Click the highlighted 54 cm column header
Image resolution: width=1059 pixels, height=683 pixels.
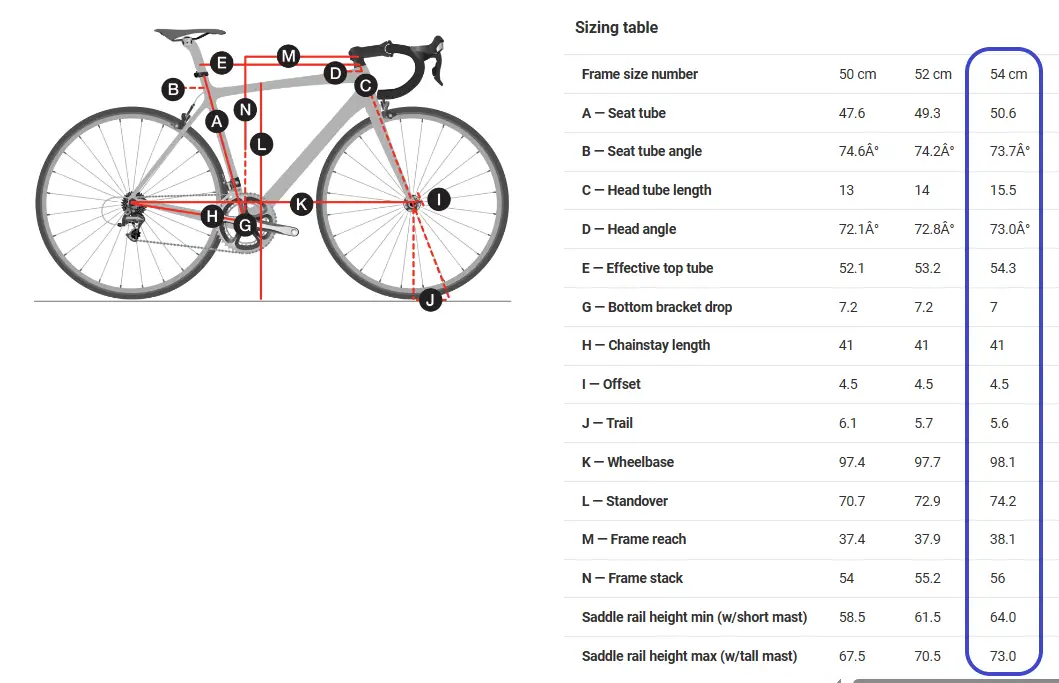click(x=1008, y=74)
